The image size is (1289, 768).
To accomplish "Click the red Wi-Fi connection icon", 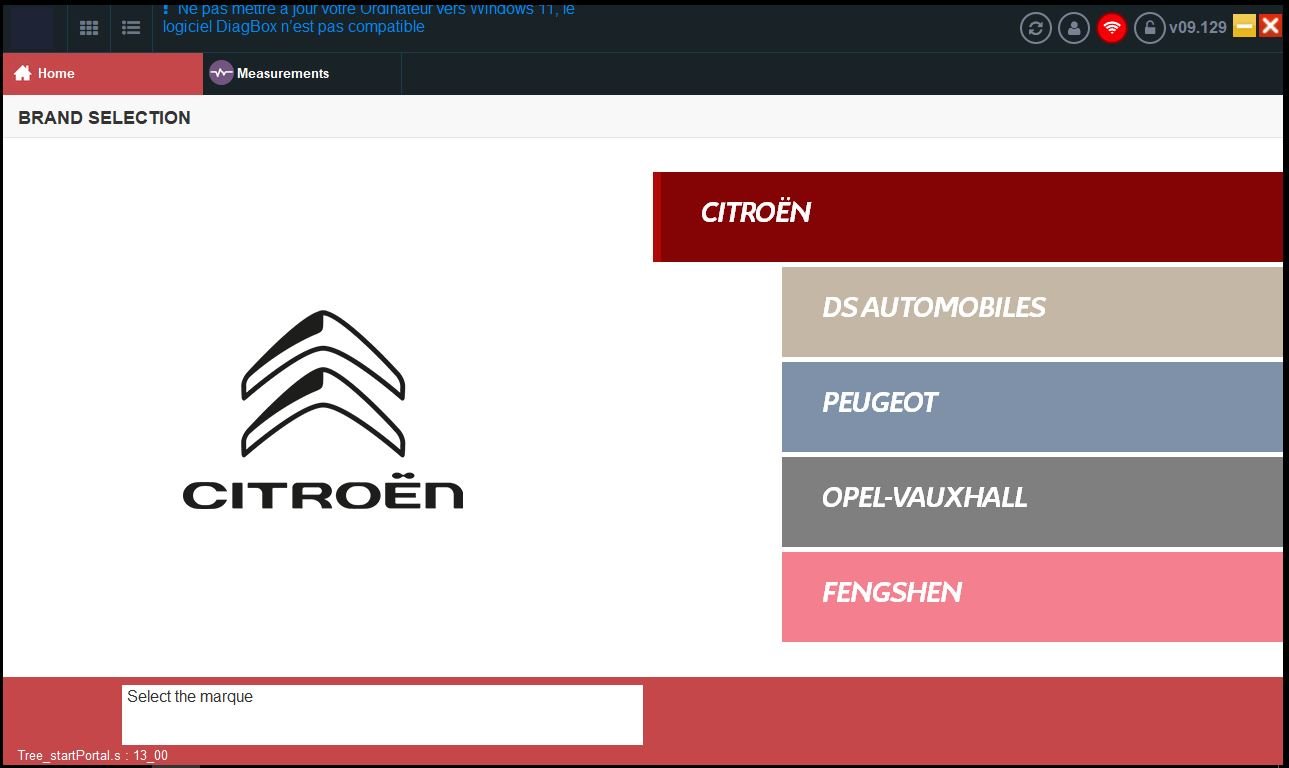I will [1112, 28].
